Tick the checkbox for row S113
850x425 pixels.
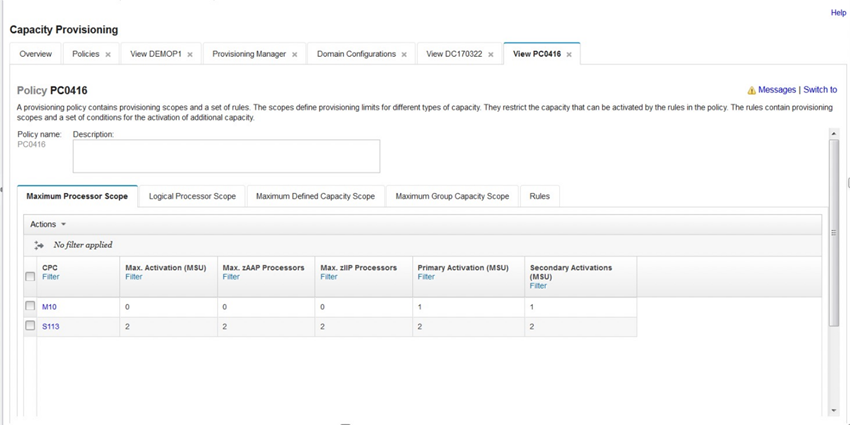(x=30, y=326)
